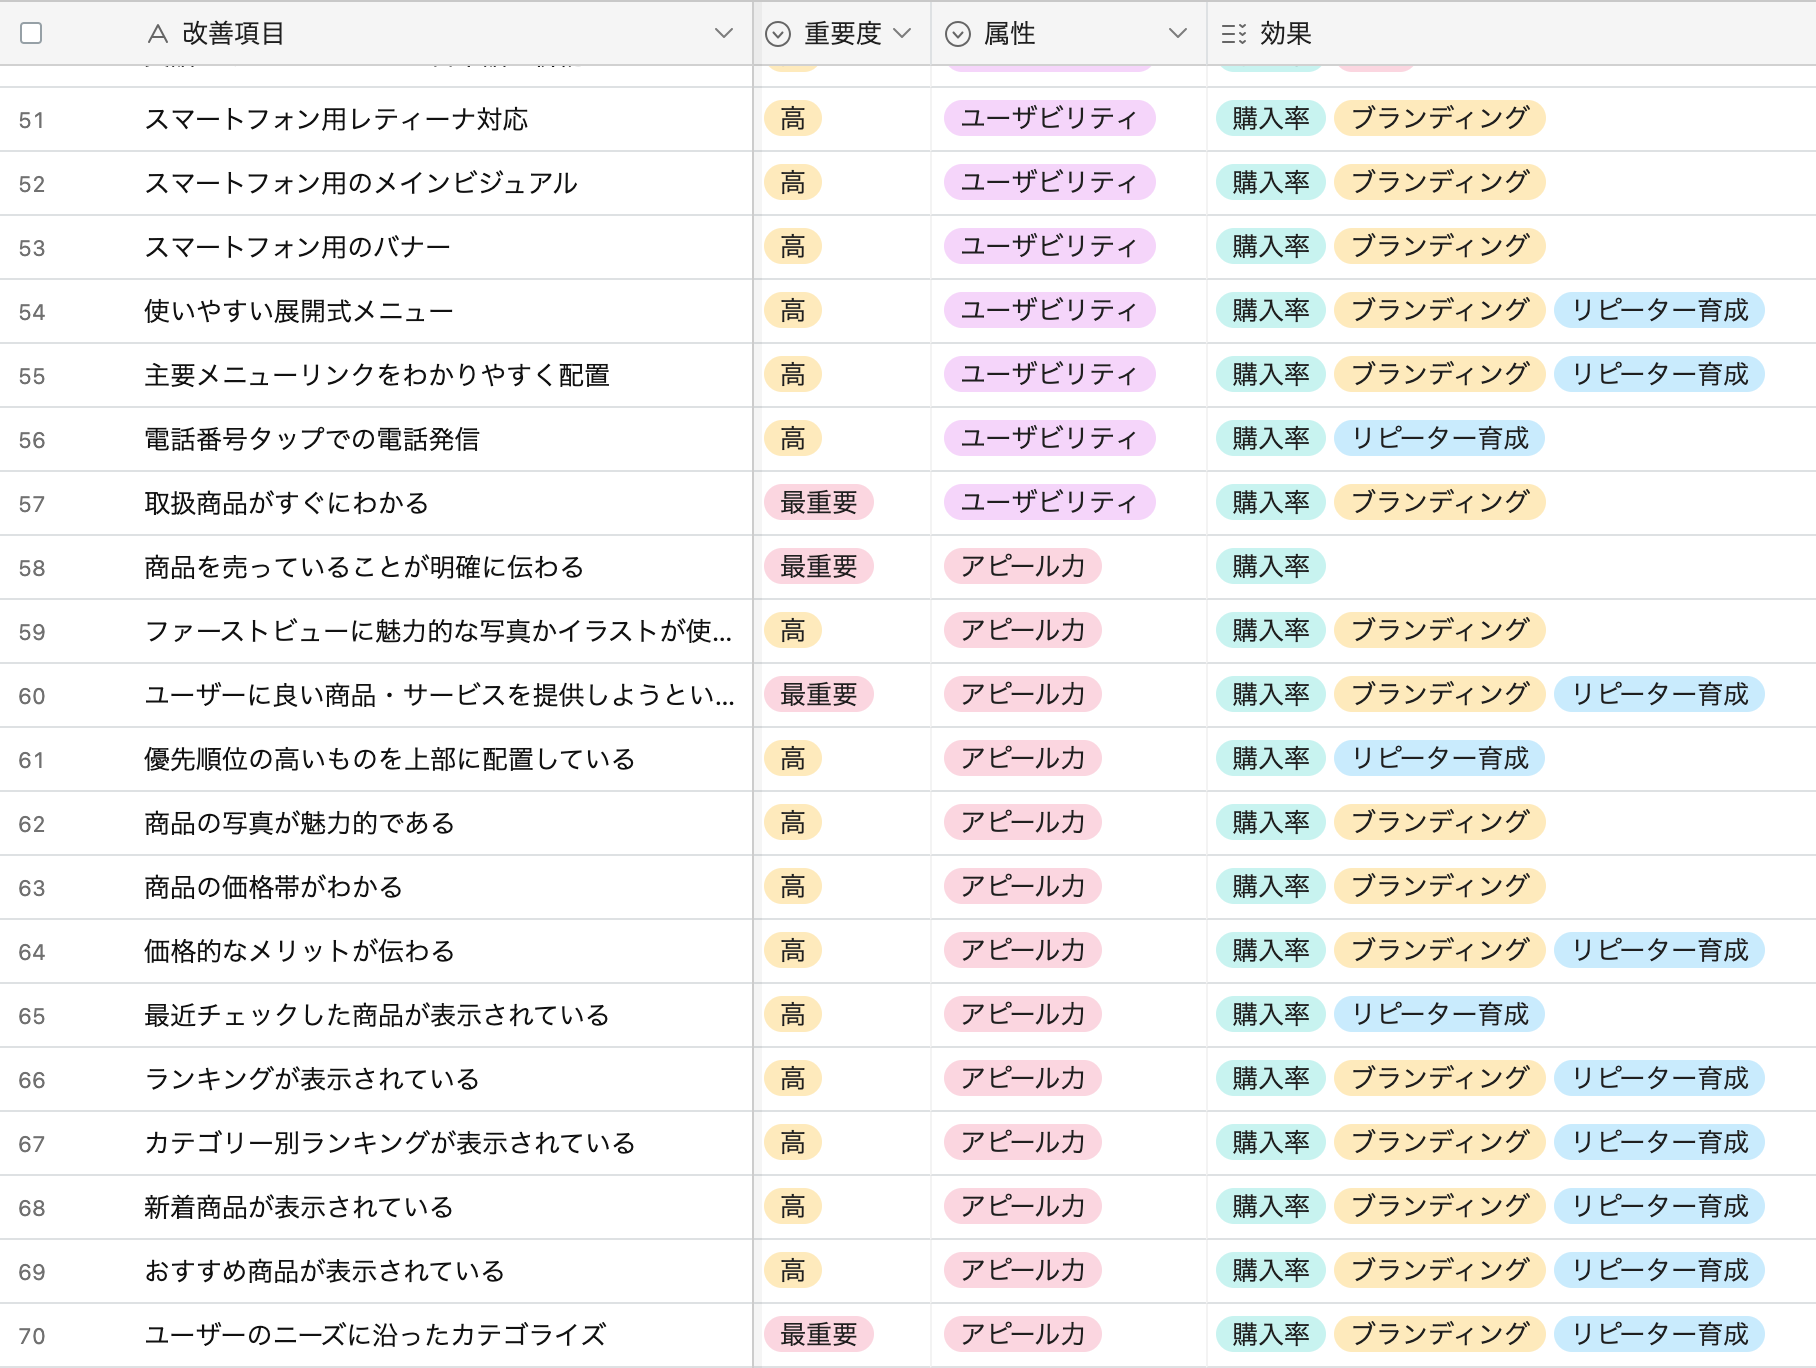Open the 属性 column dropdown arrow
The image size is (1816, 1368).
coord(1178,33)
